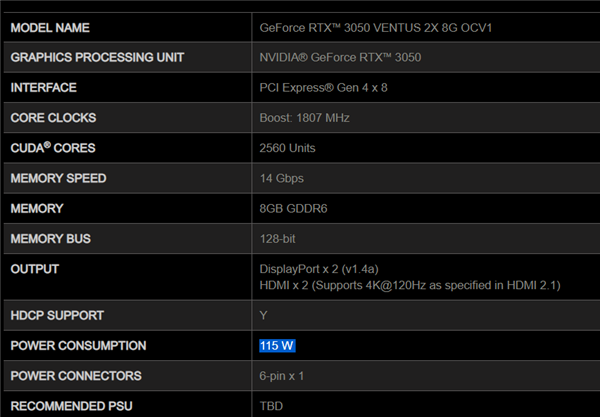Click the GeForce RTX 3050 VENTUS 2X model text
600x417 pixels.
point(375,27)
